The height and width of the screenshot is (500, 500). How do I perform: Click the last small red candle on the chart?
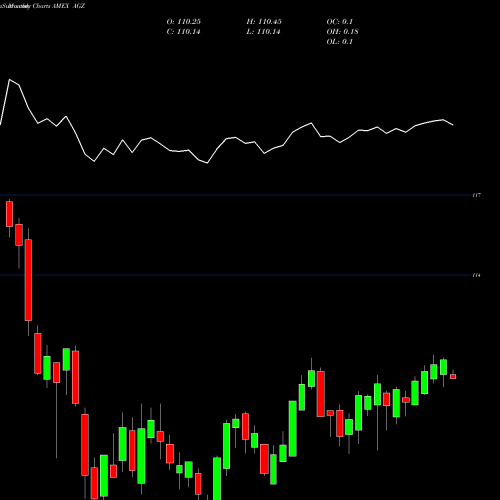(453, 376)
